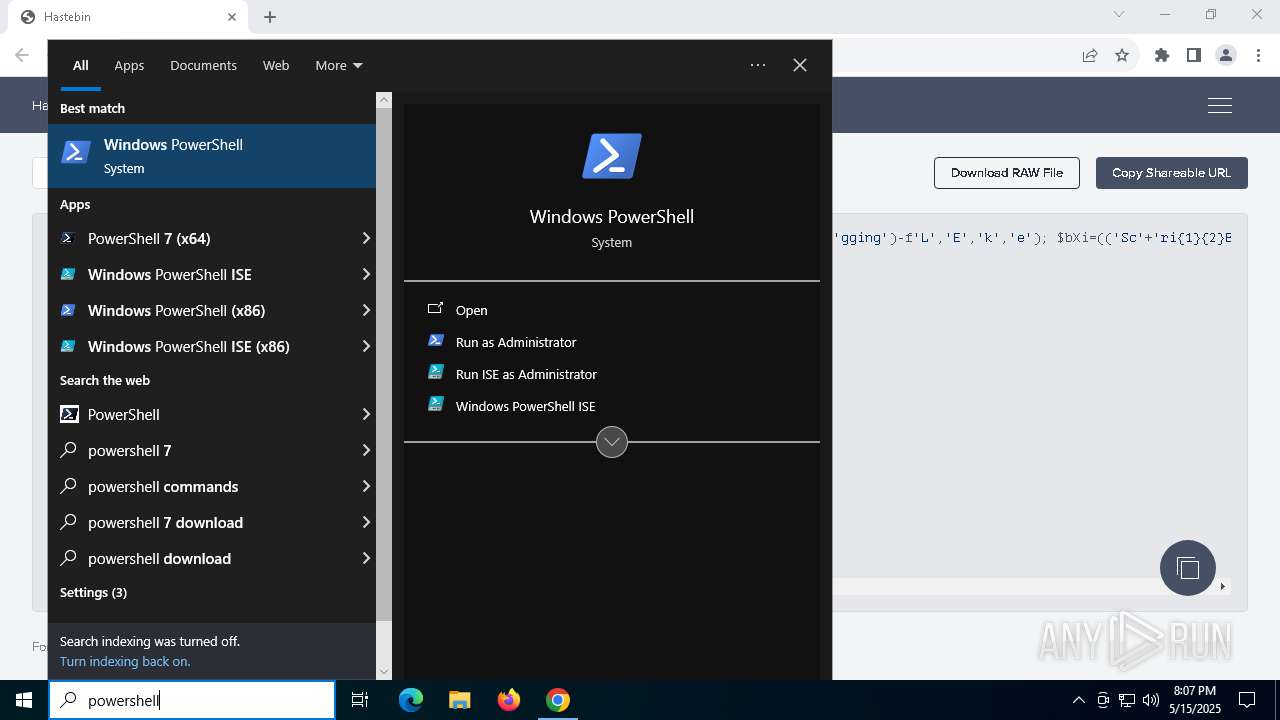1280x720 pixels.
Task: Open a new Chrome tab
Action: click(270, 16)
